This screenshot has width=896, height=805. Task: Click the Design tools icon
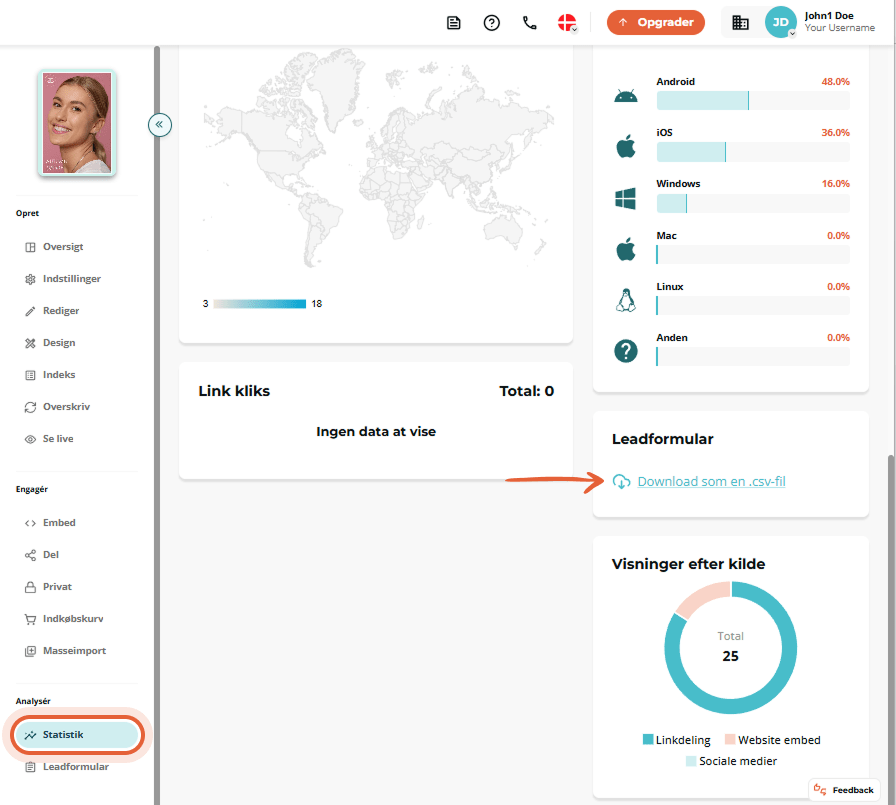[30, 343]
